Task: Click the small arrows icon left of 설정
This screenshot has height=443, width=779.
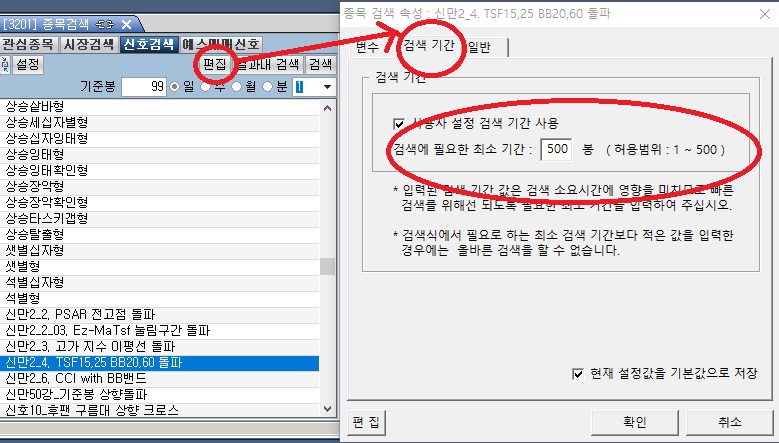Action: (x=6, y=65)
